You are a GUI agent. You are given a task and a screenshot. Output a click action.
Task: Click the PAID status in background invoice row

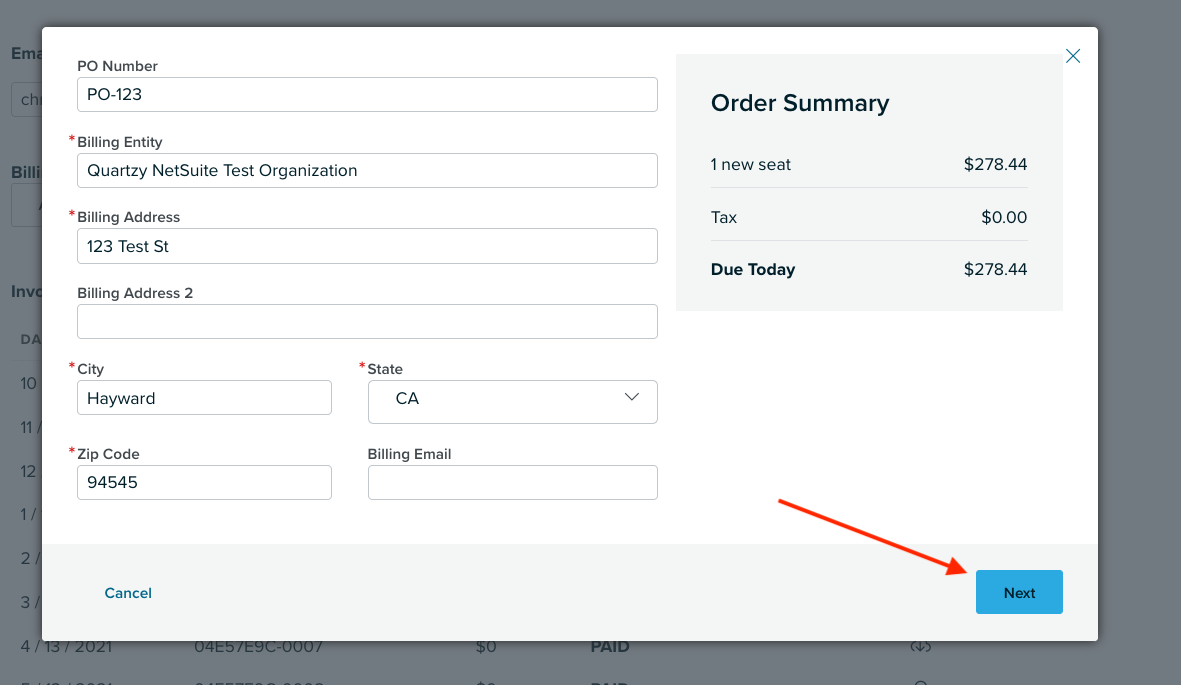[x=609, y=647]
